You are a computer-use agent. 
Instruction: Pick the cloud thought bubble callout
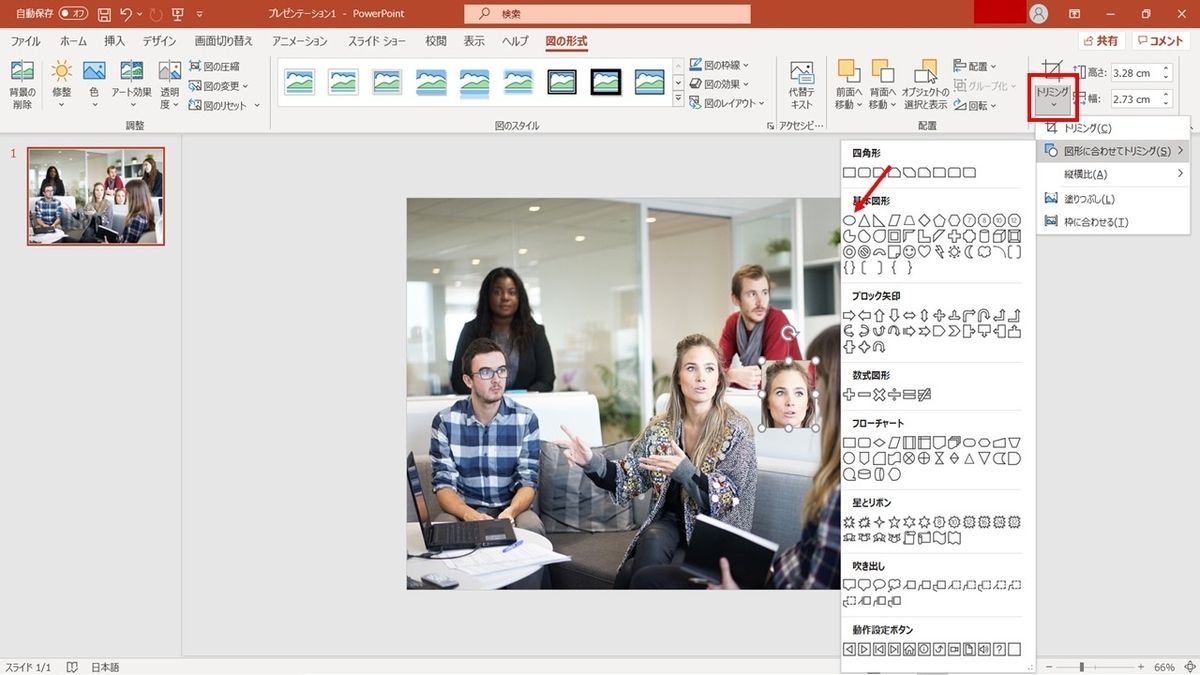[894, 584]
